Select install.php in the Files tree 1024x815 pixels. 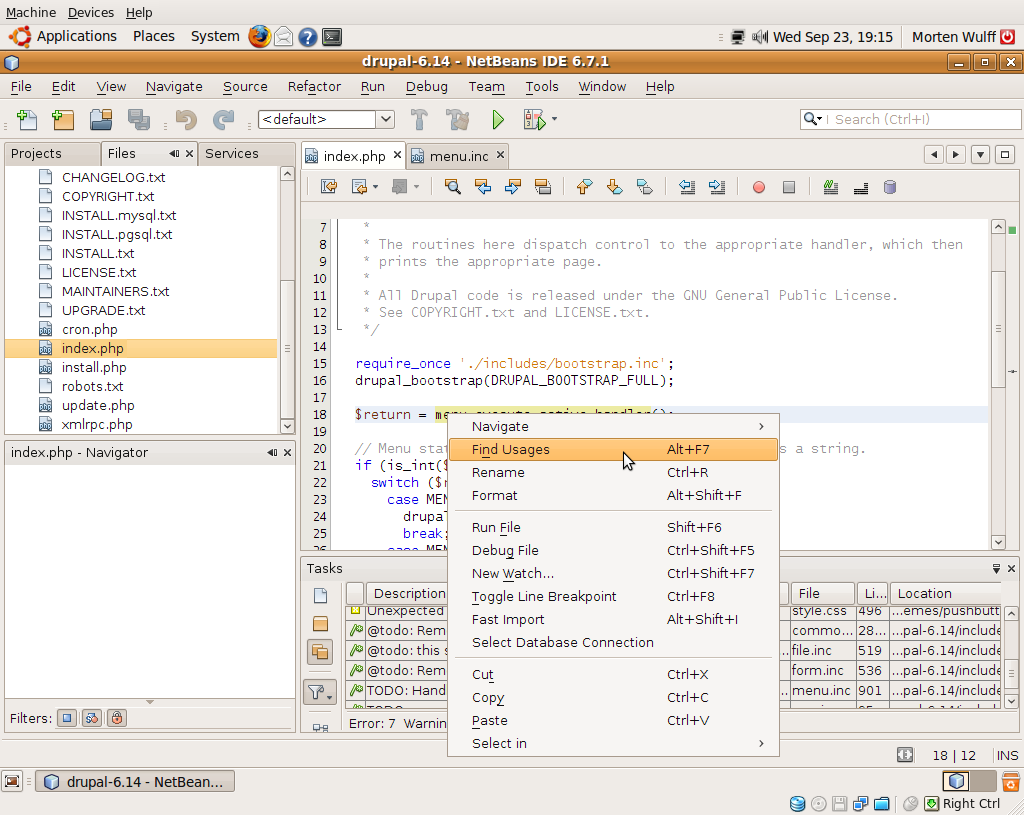pyautogui.click(x=94, y=368)
